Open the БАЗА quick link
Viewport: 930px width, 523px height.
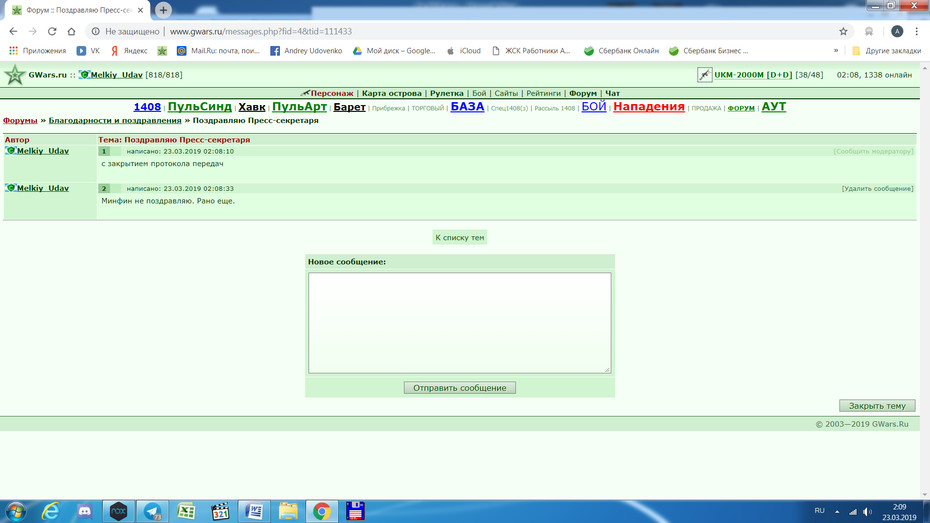pos(467,107)
